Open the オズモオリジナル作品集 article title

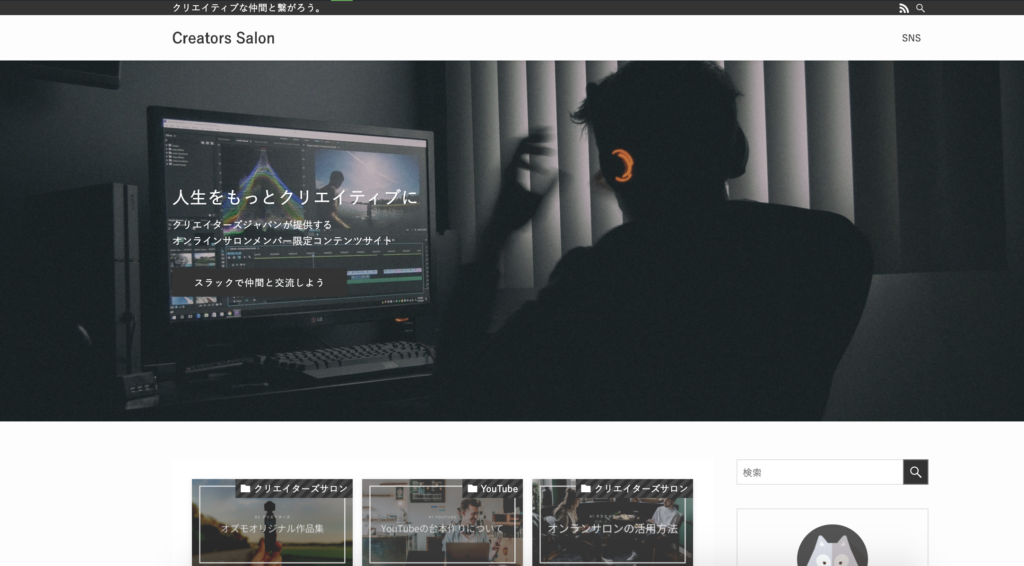point(272,528)
